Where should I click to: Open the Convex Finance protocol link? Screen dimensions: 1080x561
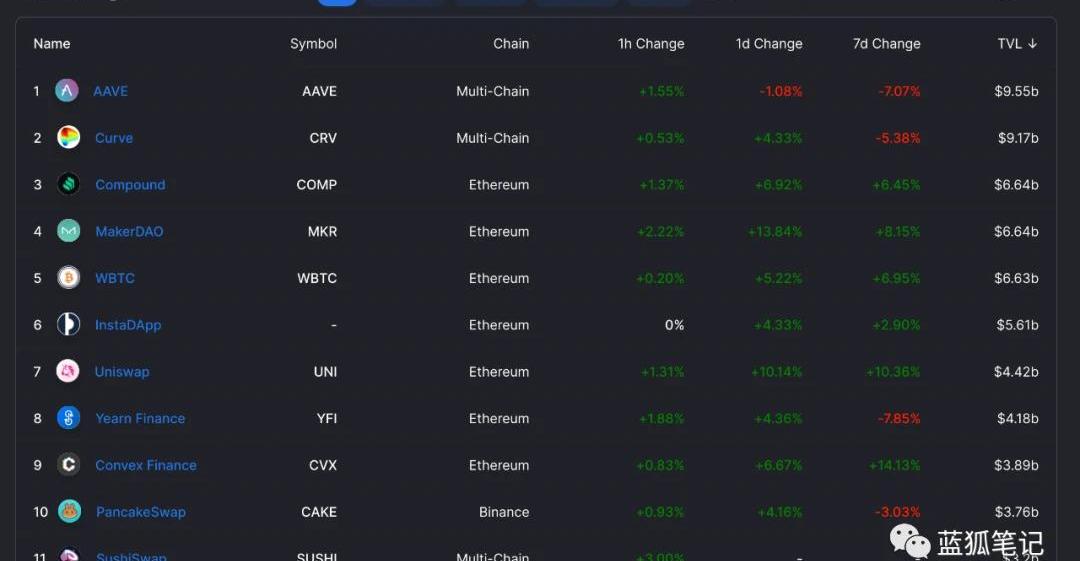click(x=146, y=465)
